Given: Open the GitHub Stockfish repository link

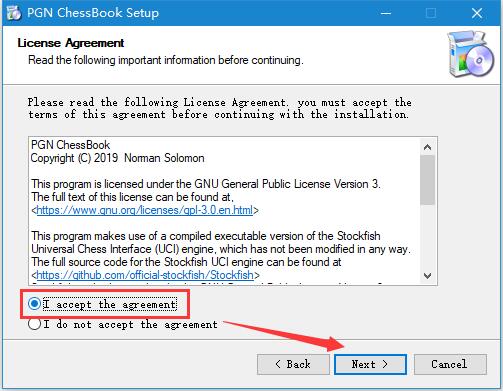Looking at the screenshot, I should (x=145, y=275).
